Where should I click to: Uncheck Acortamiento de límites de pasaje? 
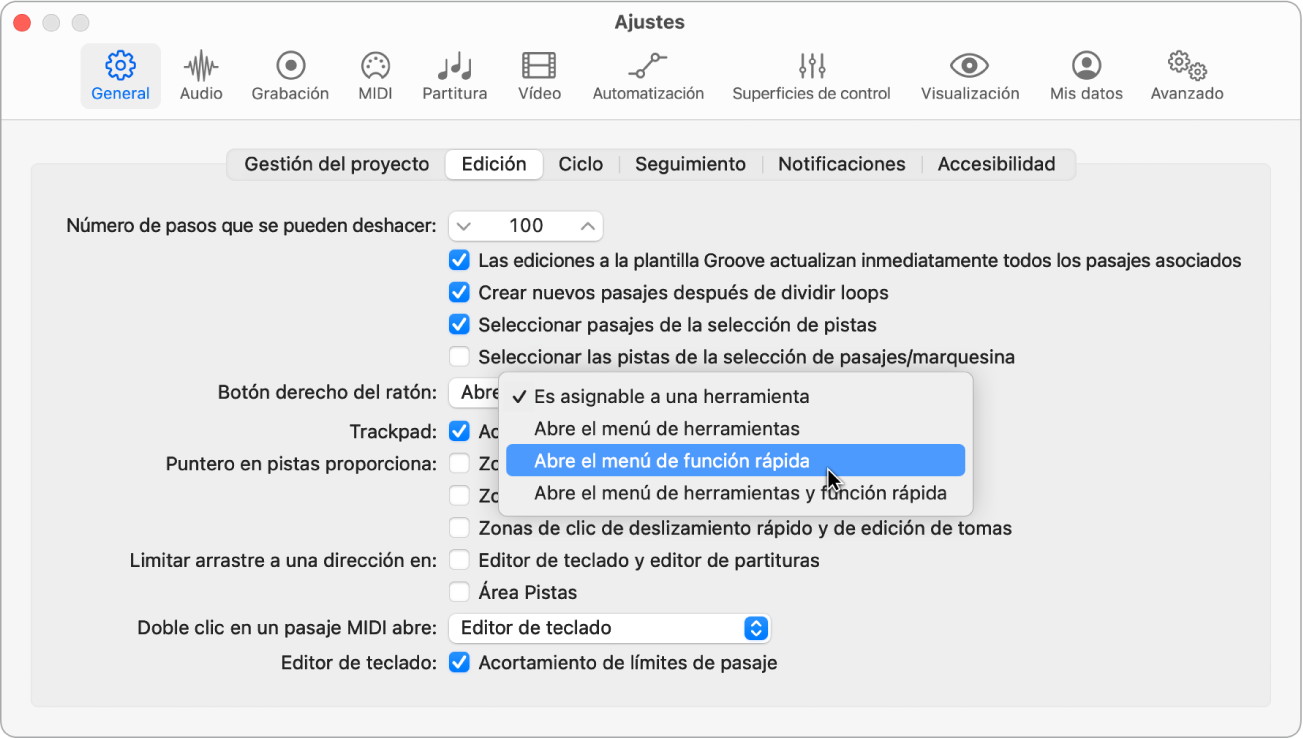pyautogui.click(x=459, y=662)
